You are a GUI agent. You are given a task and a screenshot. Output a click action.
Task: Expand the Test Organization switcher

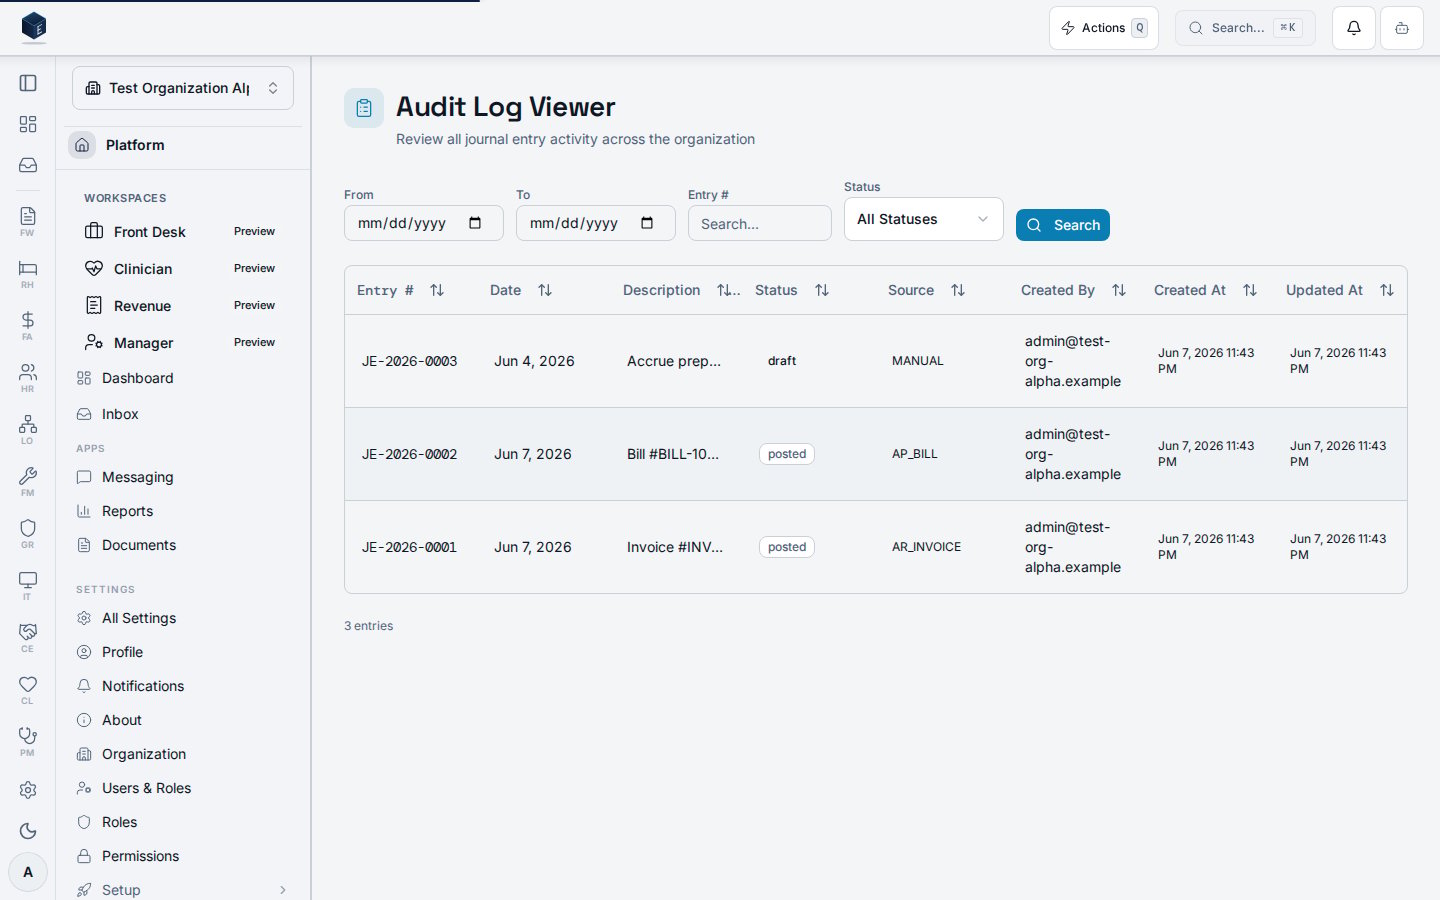(183, 88)
